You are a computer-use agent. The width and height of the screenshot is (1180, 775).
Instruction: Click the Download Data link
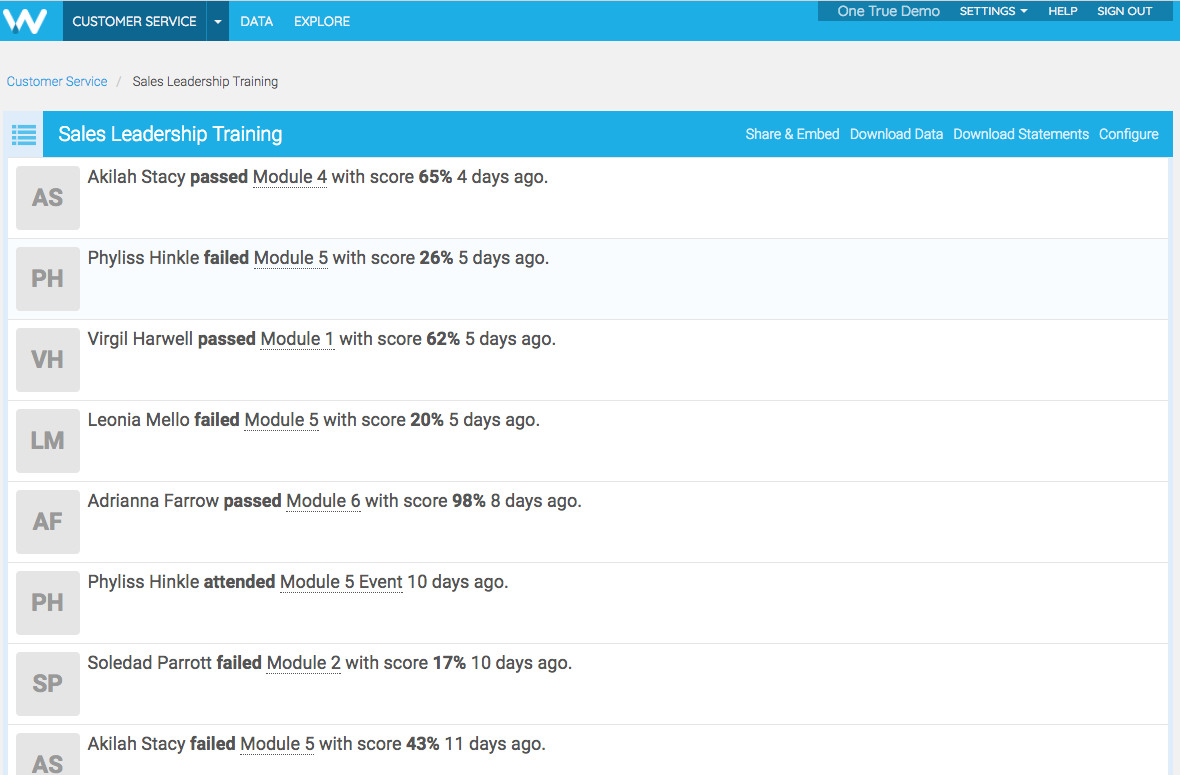click(x=896, y=134)
